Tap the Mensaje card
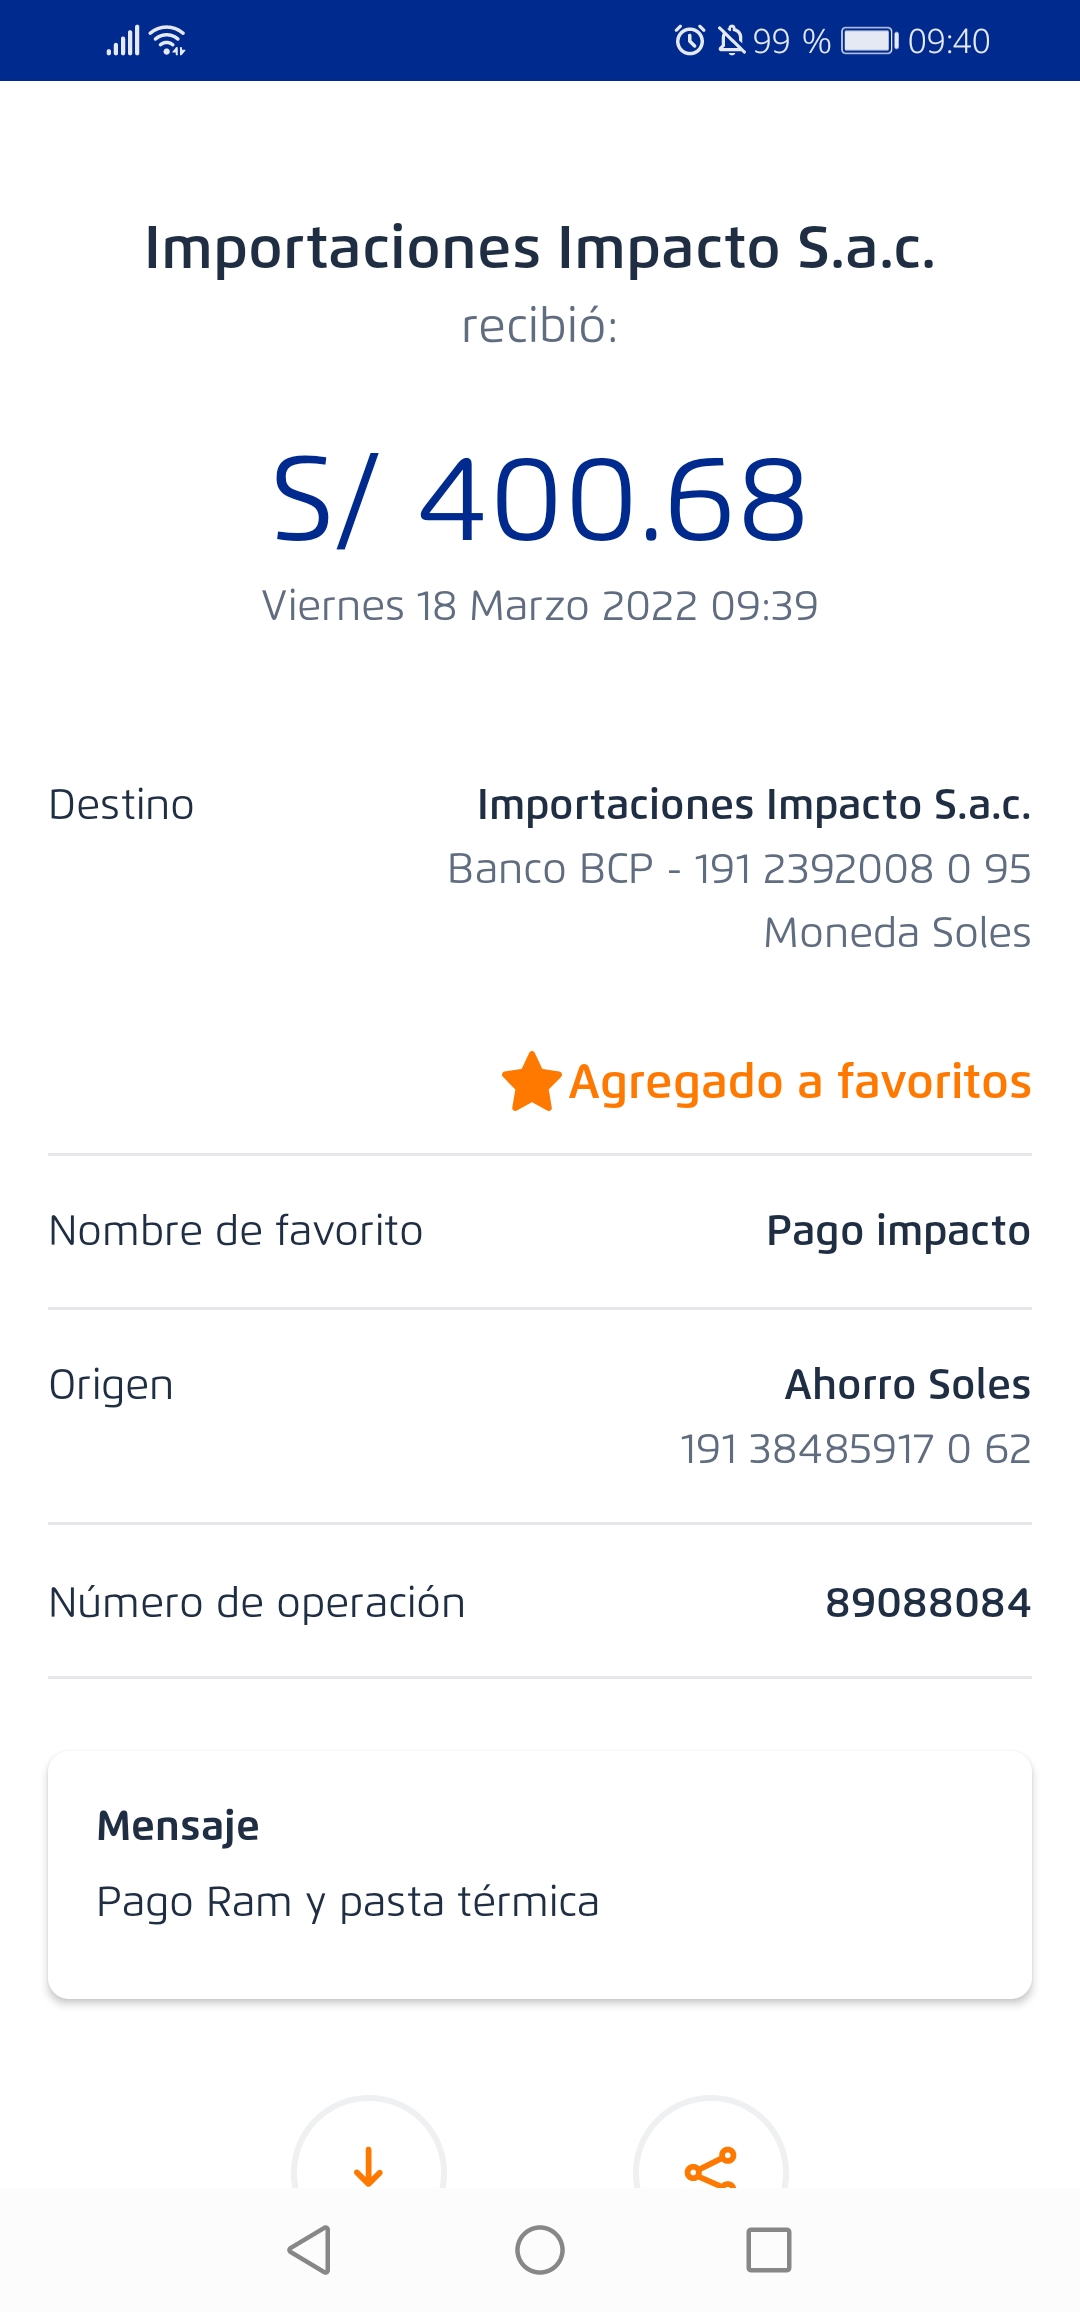This screenshot has width=1080, height=2312. click(540, 1874)
